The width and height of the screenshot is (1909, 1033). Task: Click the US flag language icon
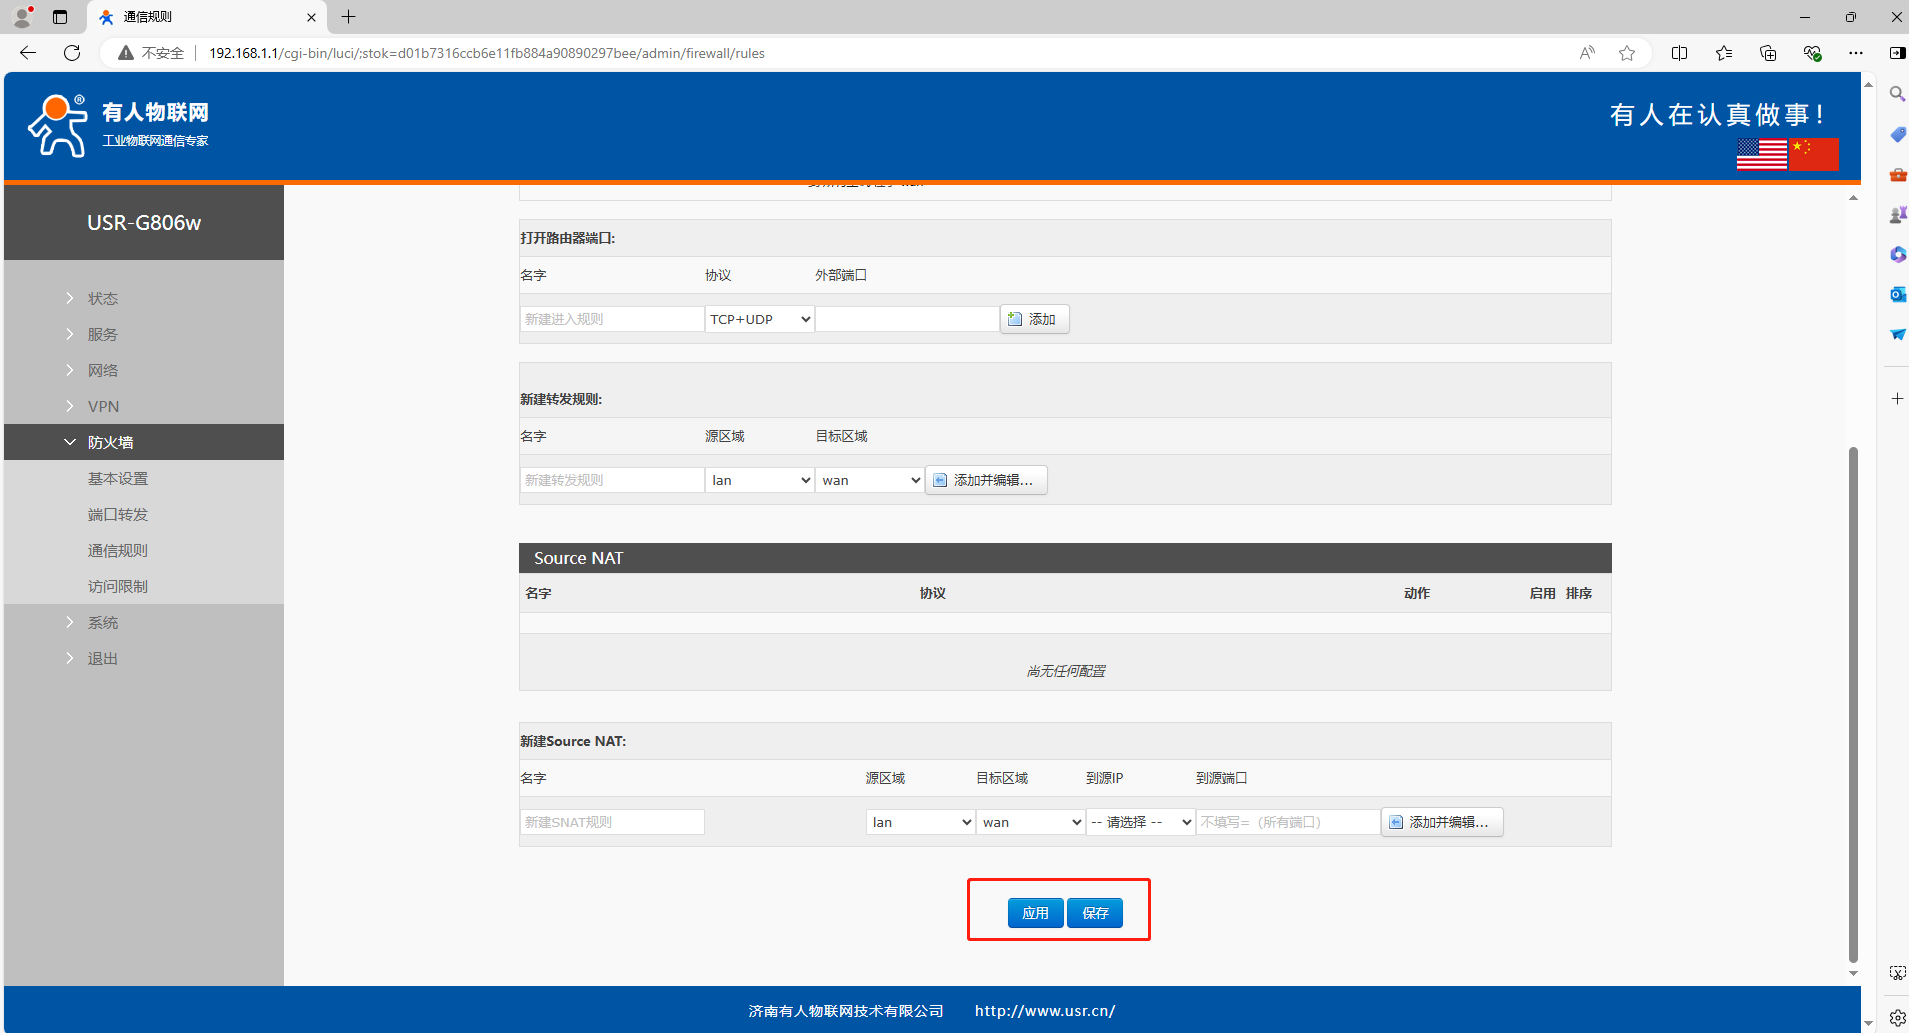pos(1761,155)
